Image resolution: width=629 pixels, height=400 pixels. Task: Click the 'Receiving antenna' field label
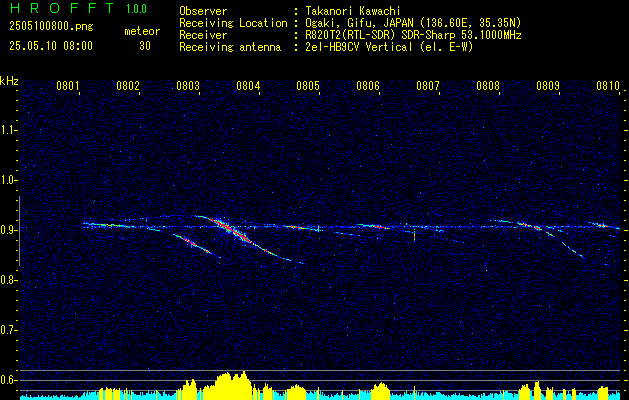(230, 47)
